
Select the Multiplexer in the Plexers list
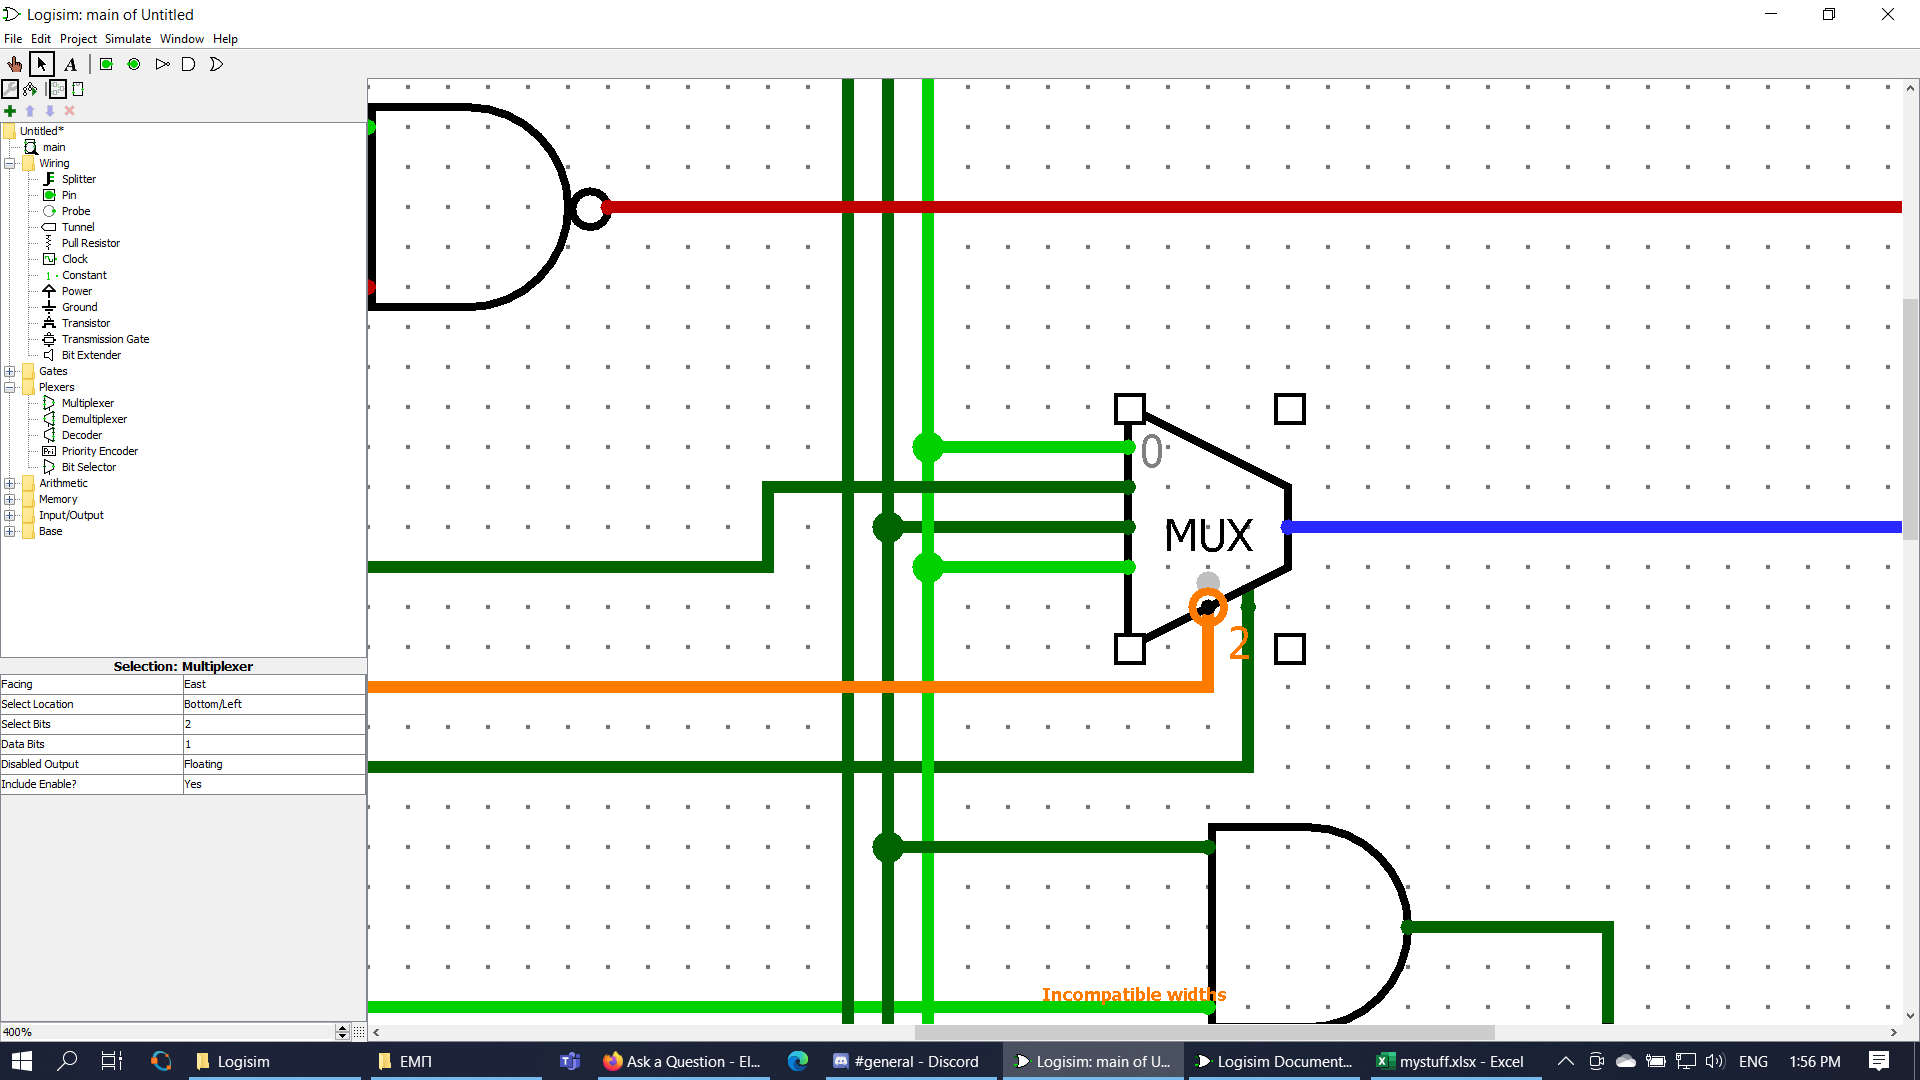[89, 402]
